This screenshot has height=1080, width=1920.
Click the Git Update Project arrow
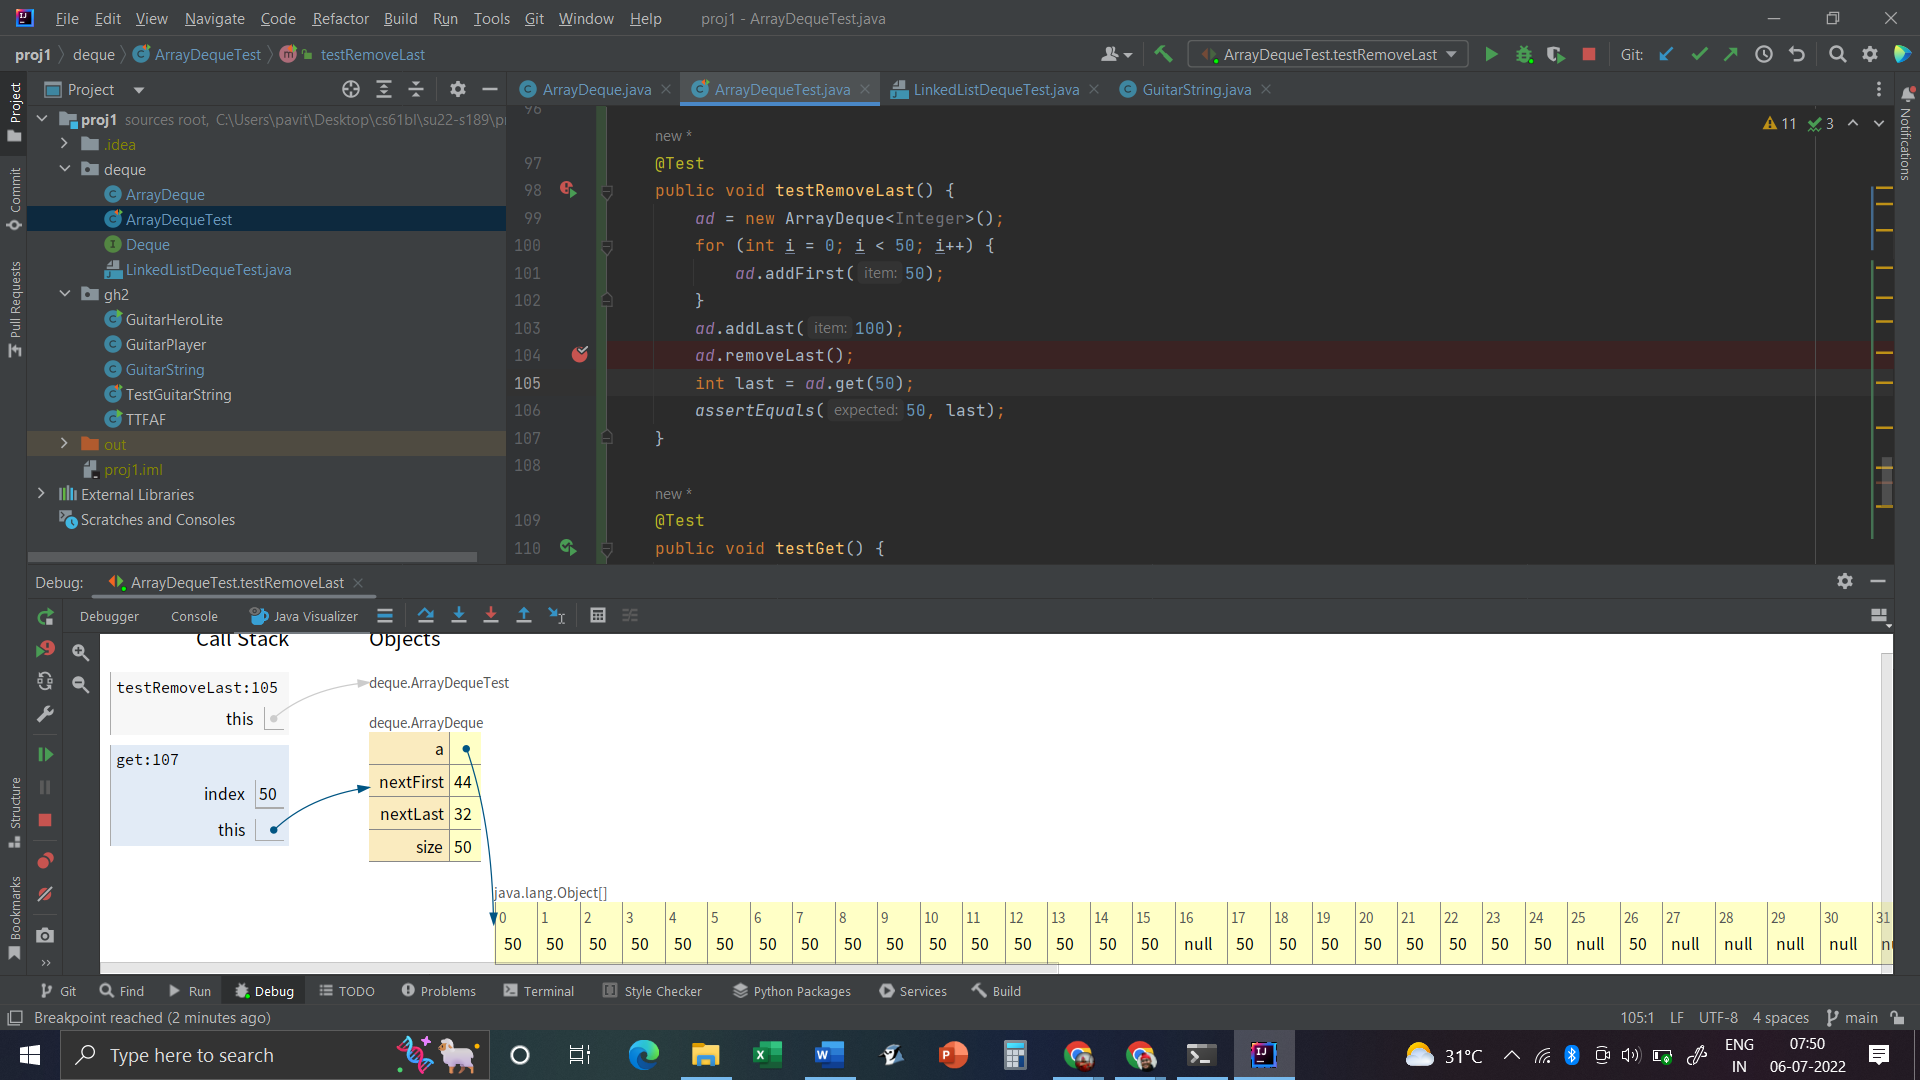[1666, 54]
